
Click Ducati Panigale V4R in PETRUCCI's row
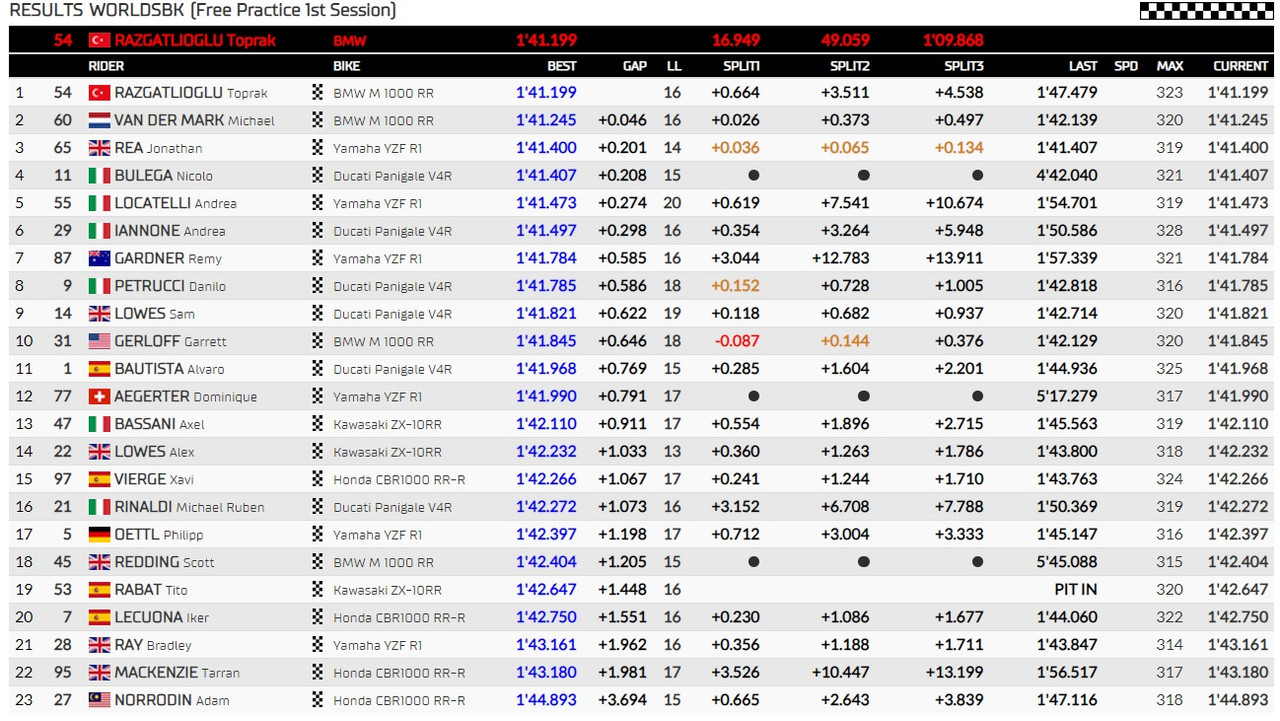coord(392,286)
